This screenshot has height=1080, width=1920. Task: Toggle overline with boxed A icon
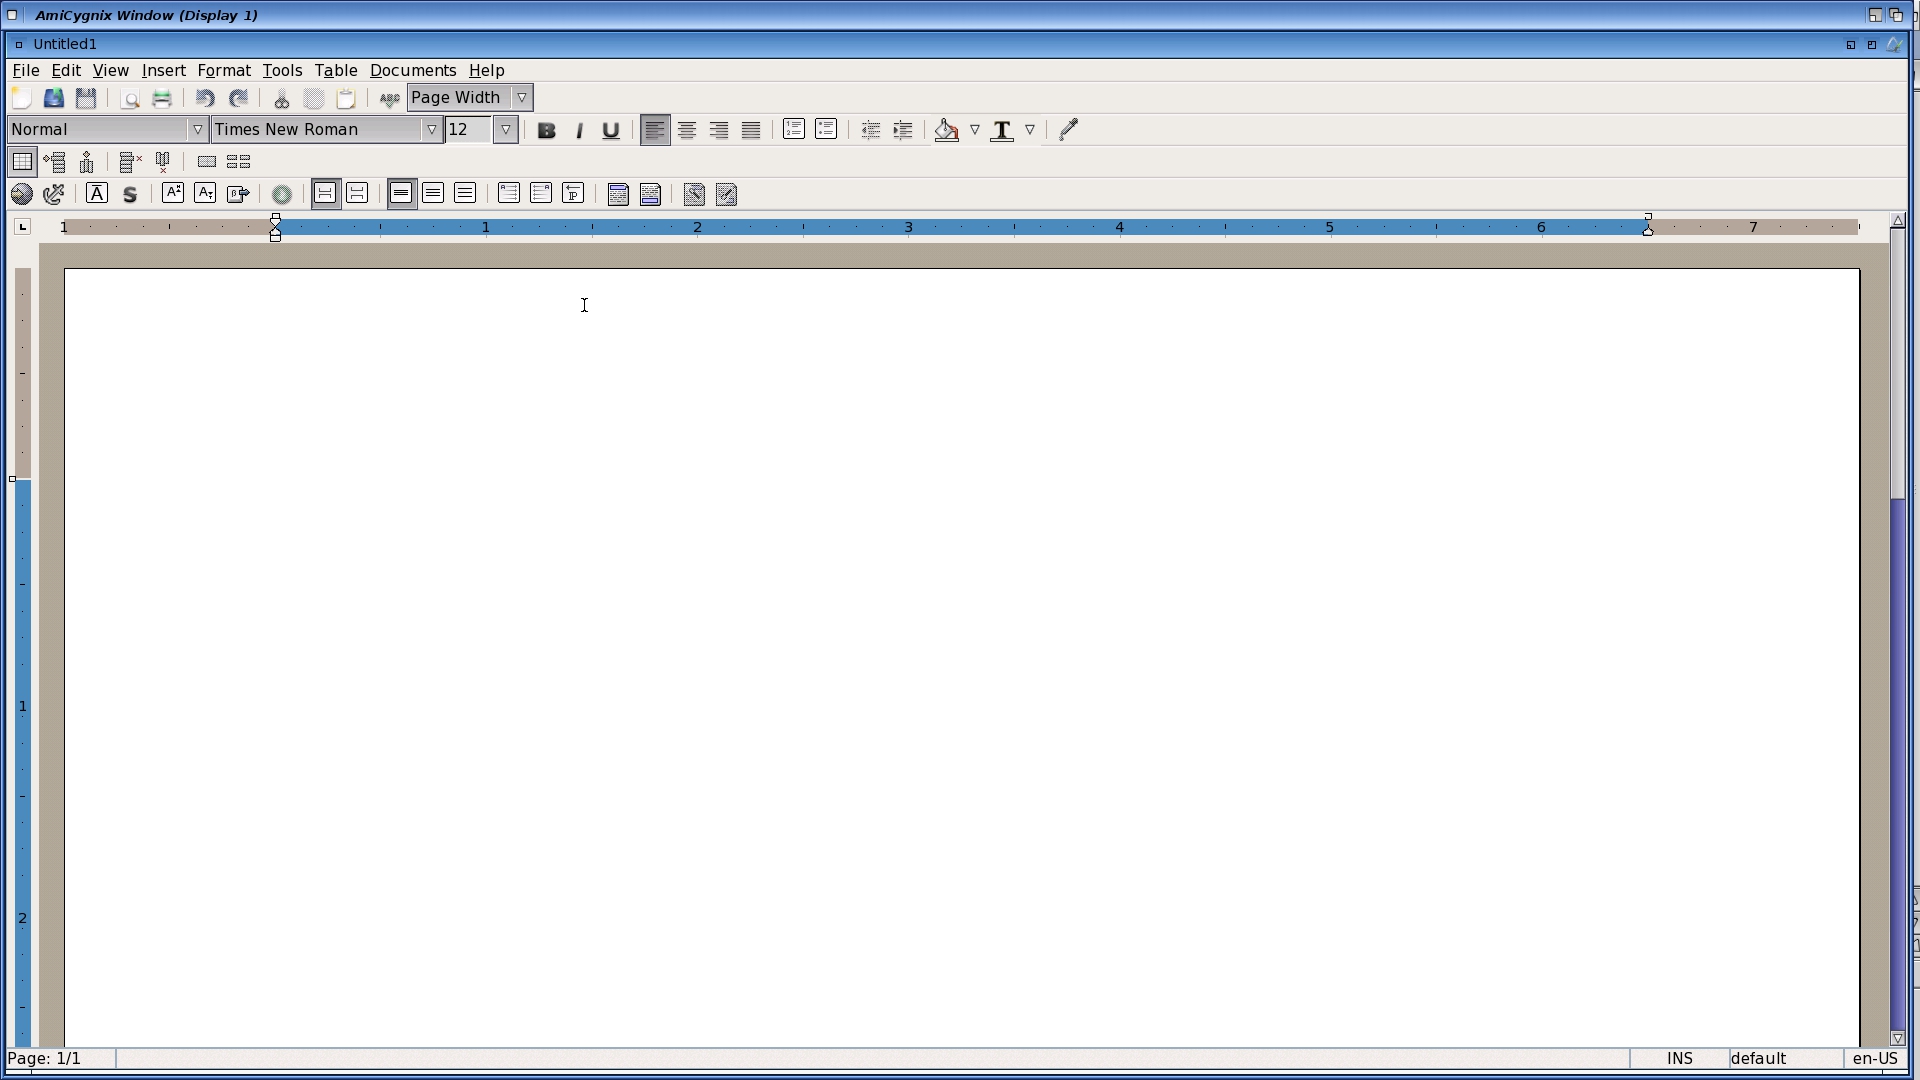click(x=97, y=194)
